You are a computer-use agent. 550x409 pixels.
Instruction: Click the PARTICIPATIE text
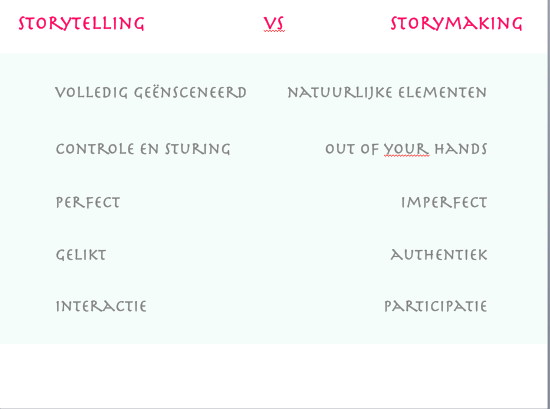436,306
